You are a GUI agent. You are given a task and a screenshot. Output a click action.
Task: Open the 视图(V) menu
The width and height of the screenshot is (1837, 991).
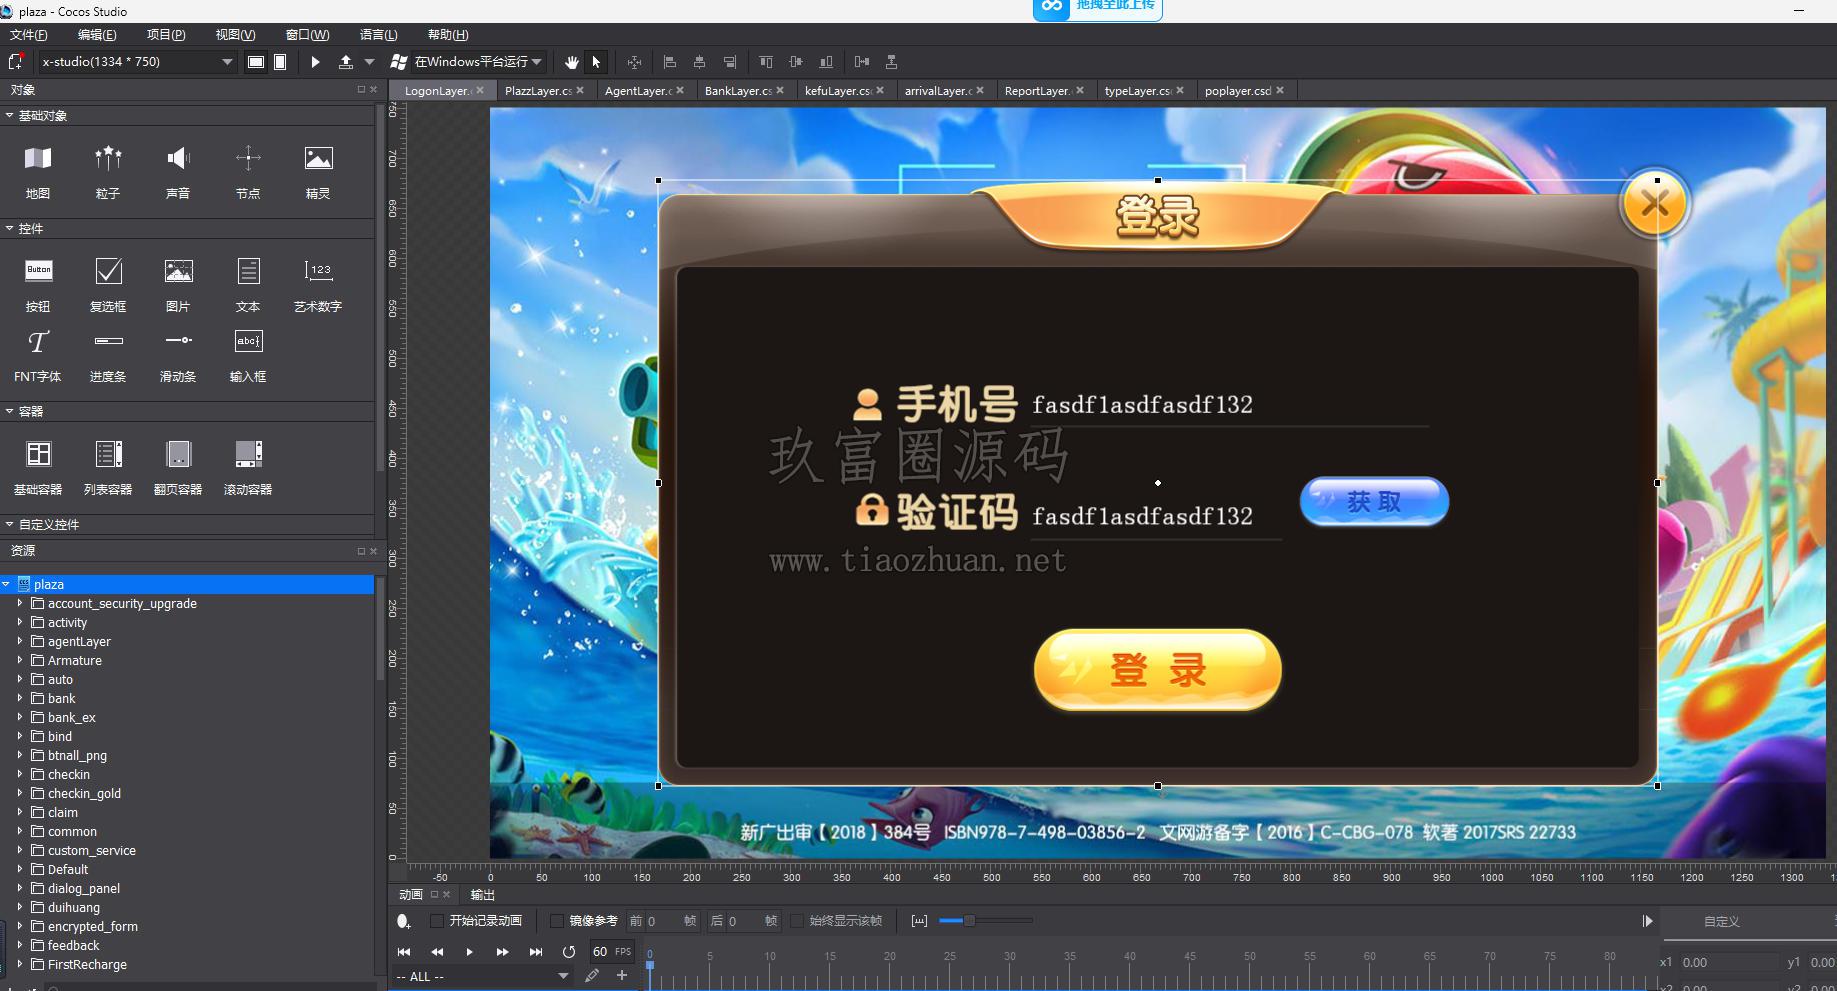coord(235,35)
